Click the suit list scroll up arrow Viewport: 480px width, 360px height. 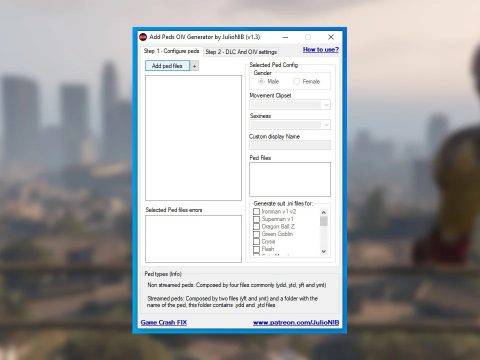point(324,212)
